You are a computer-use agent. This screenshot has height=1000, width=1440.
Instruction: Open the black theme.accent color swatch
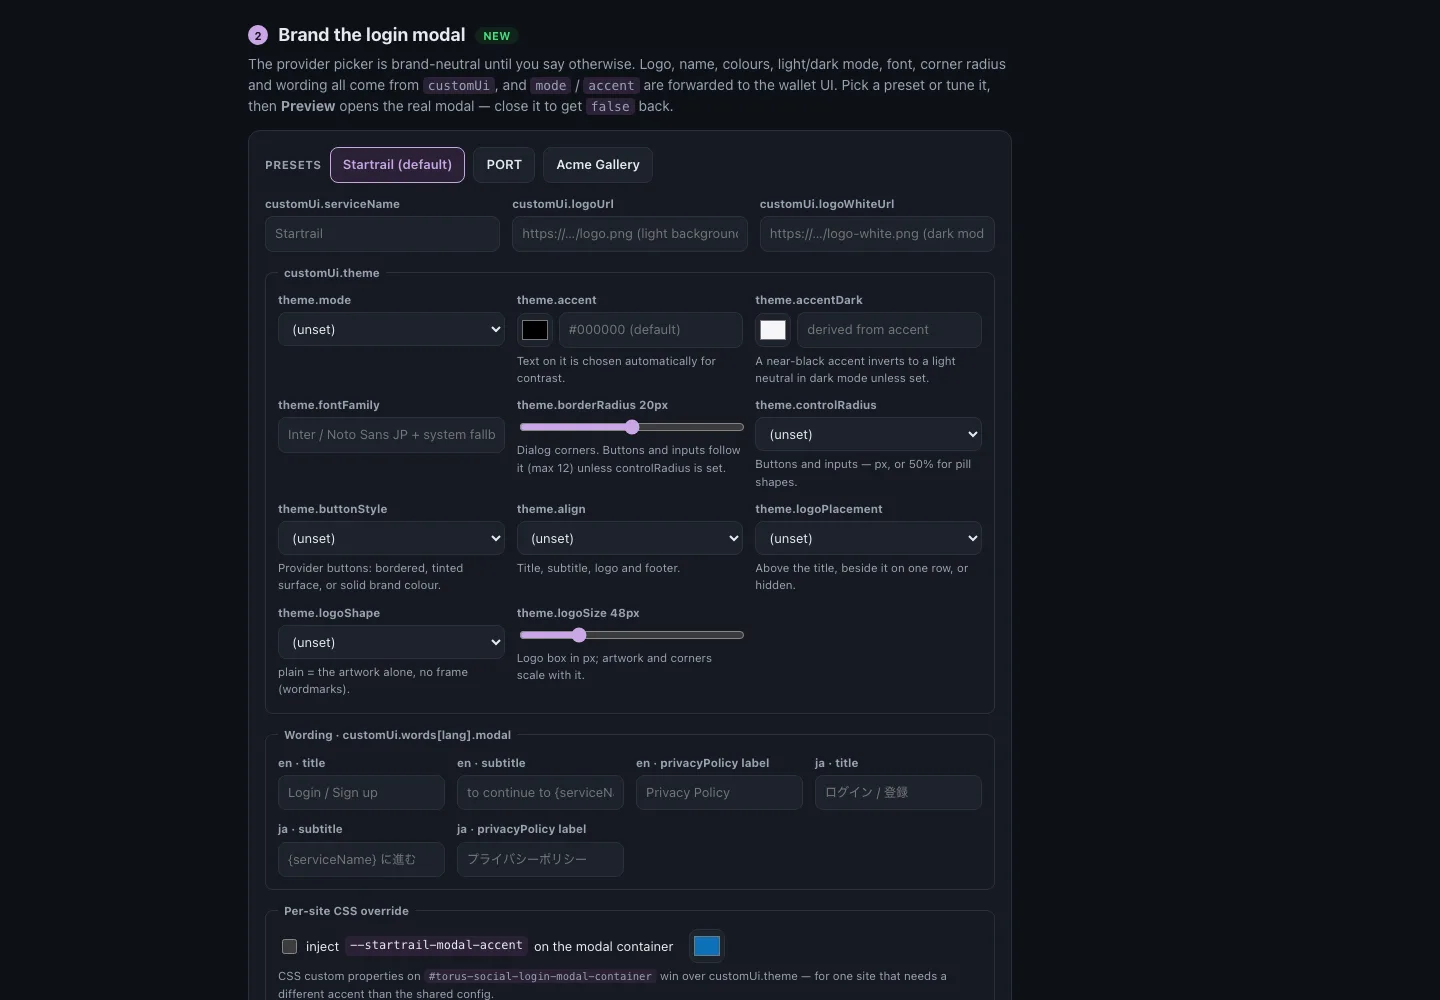pos(535,330)
